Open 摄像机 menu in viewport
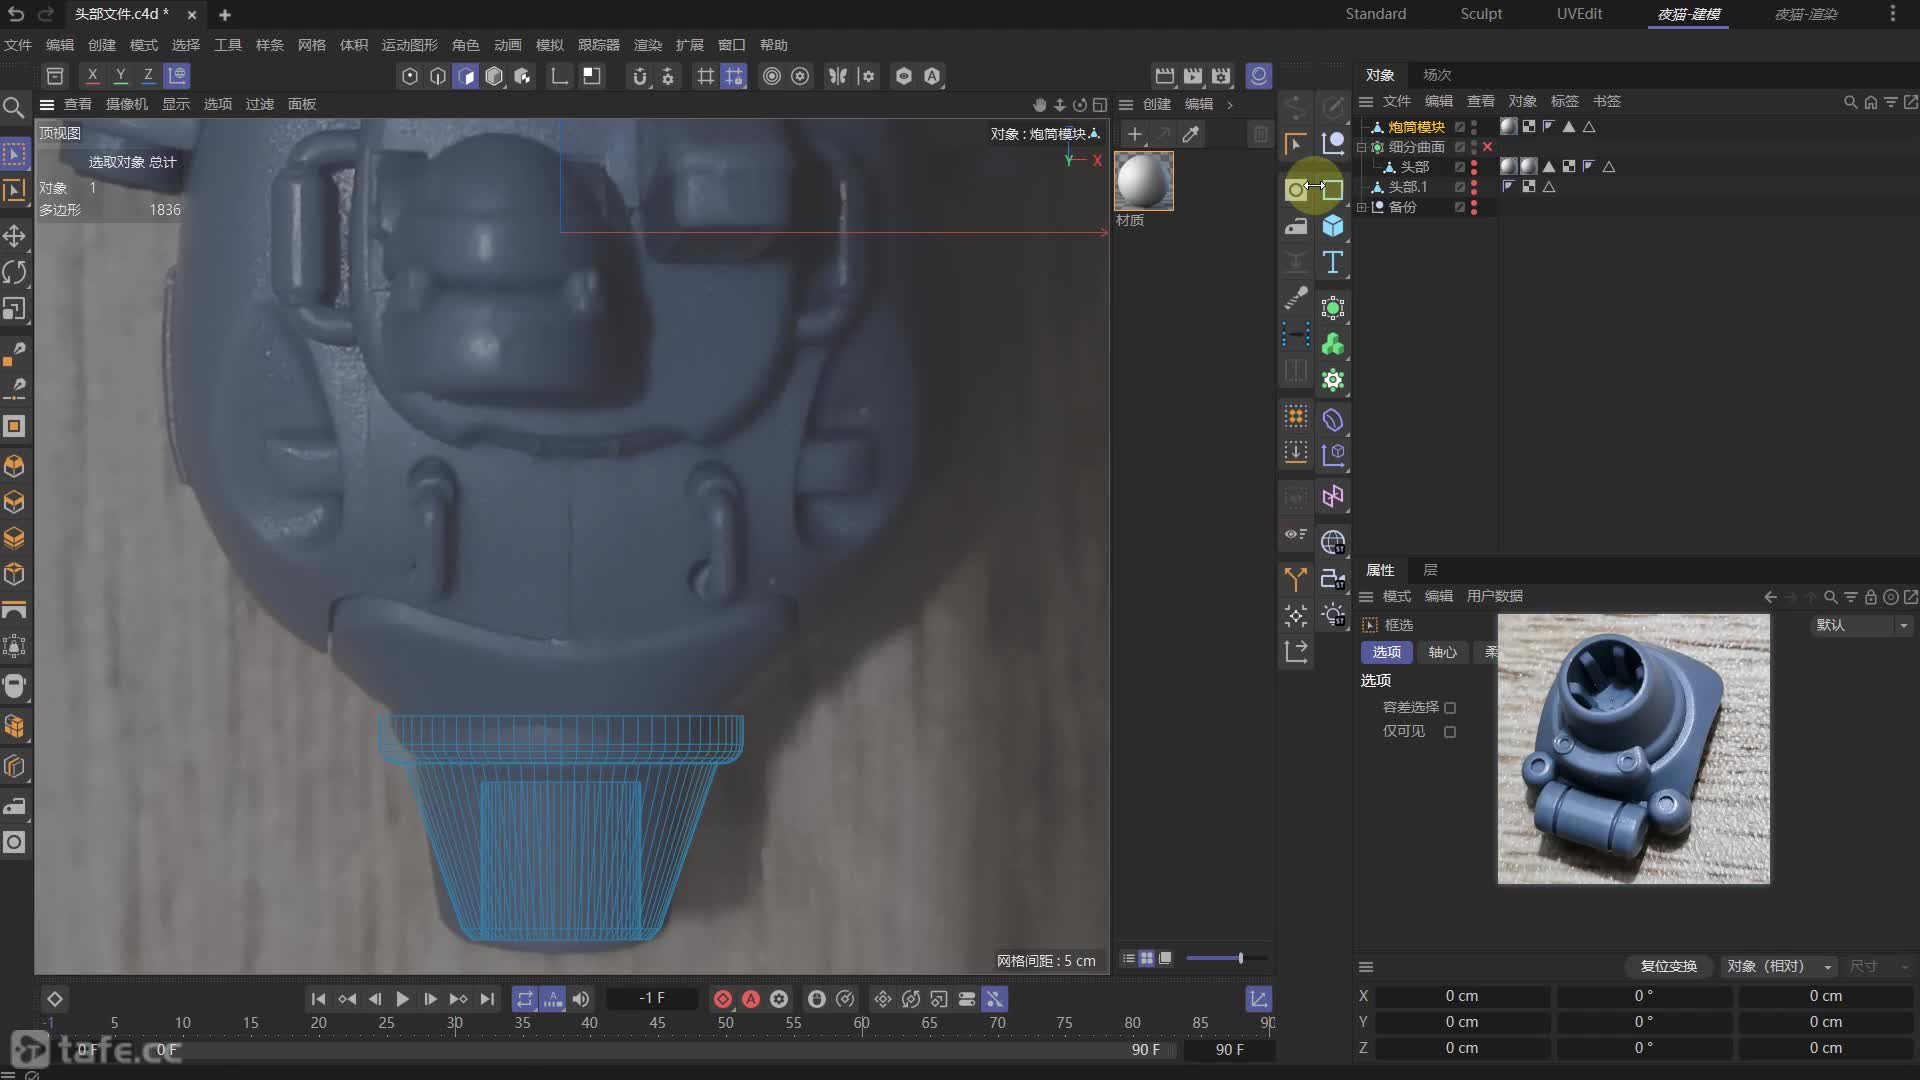 click(127, 104)
